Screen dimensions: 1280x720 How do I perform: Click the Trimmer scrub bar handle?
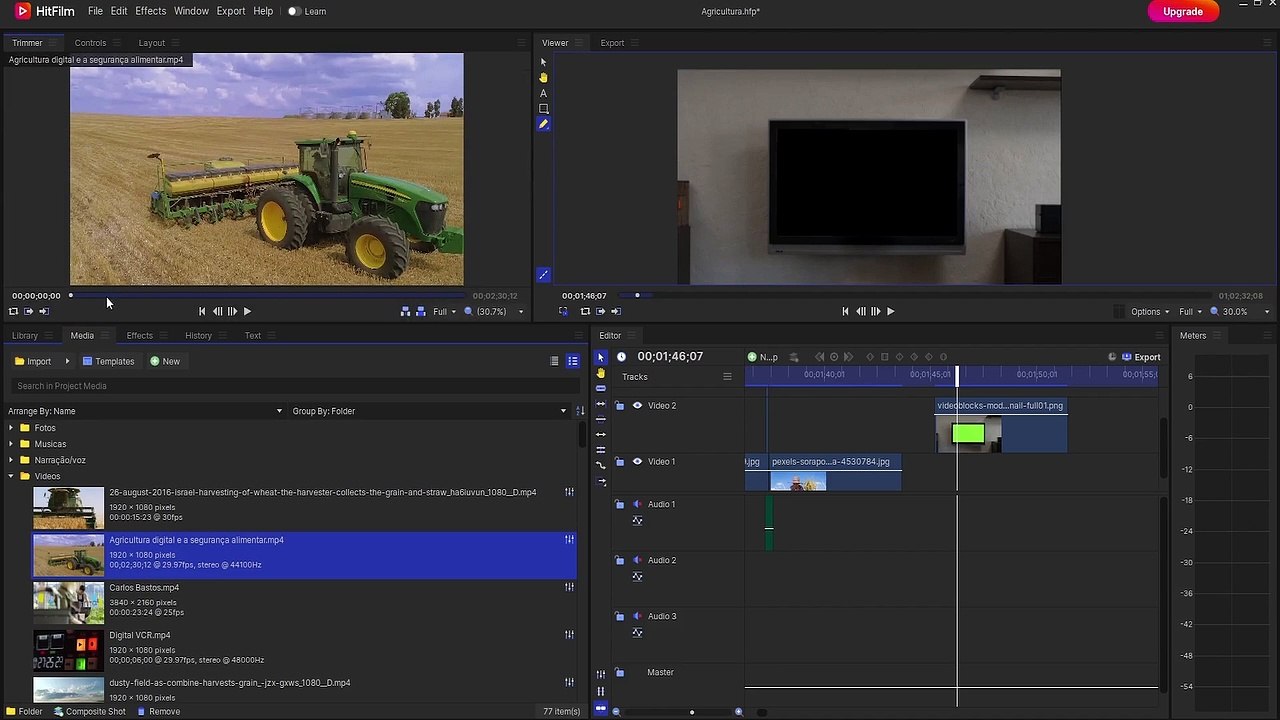click(71, 295)
